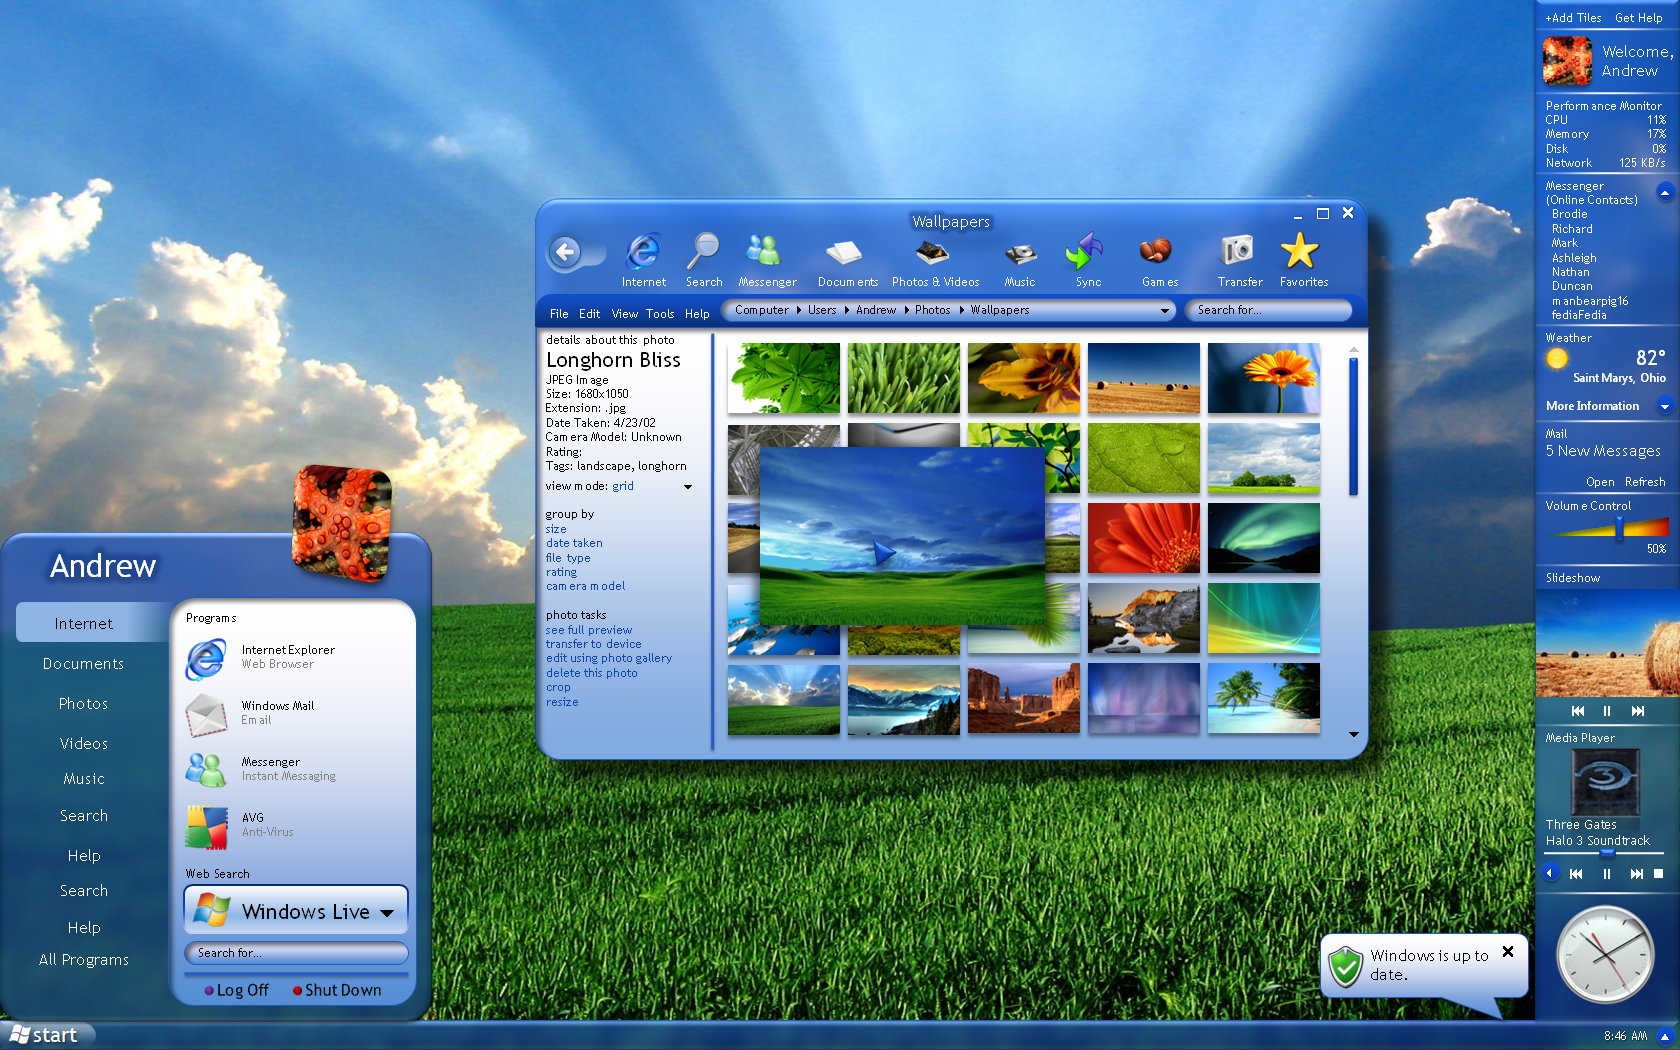The height and width of the screenshot is (1050, 1680).
Task: Click edit using photo gallery link
Action: pos(609,658)
